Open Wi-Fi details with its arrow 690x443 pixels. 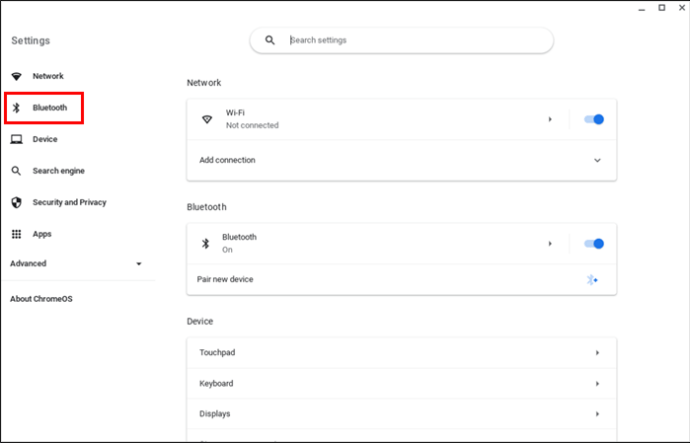pyautogui.click(x=550, y=119)
